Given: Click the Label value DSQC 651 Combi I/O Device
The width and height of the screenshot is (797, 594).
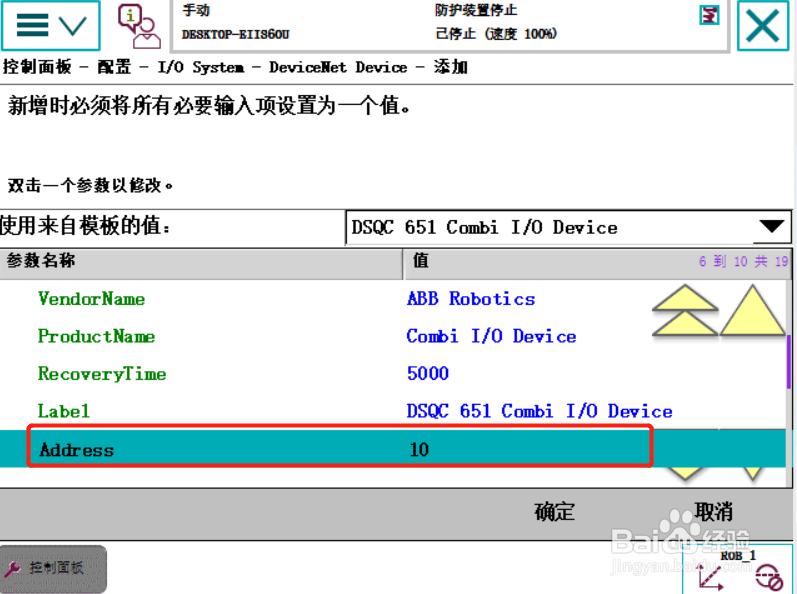Looking at the screenshot, I should (x=539, y=411).
